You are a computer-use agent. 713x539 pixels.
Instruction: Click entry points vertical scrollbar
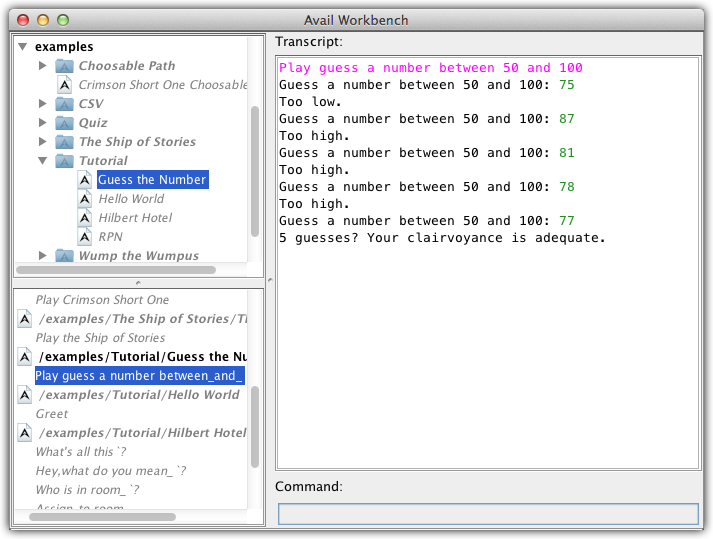click(255, 427)
